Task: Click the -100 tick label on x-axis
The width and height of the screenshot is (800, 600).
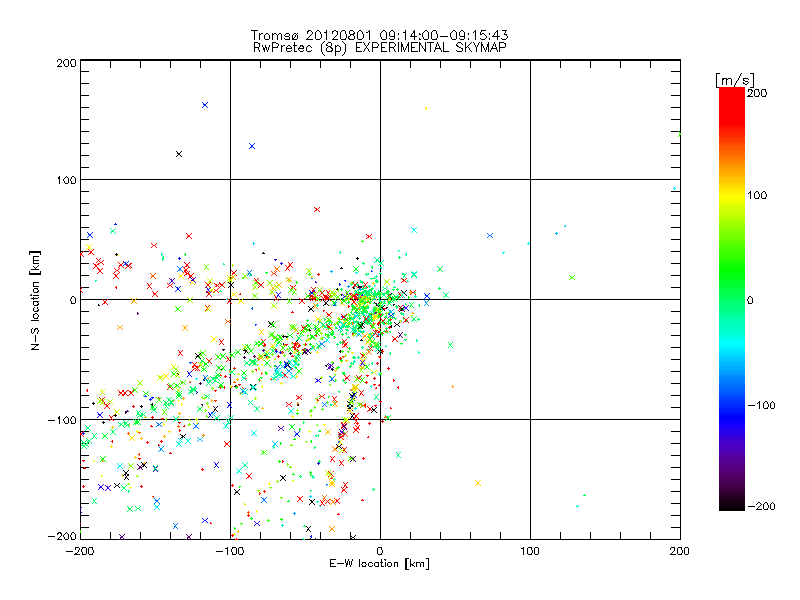Action: click(229, 550)
